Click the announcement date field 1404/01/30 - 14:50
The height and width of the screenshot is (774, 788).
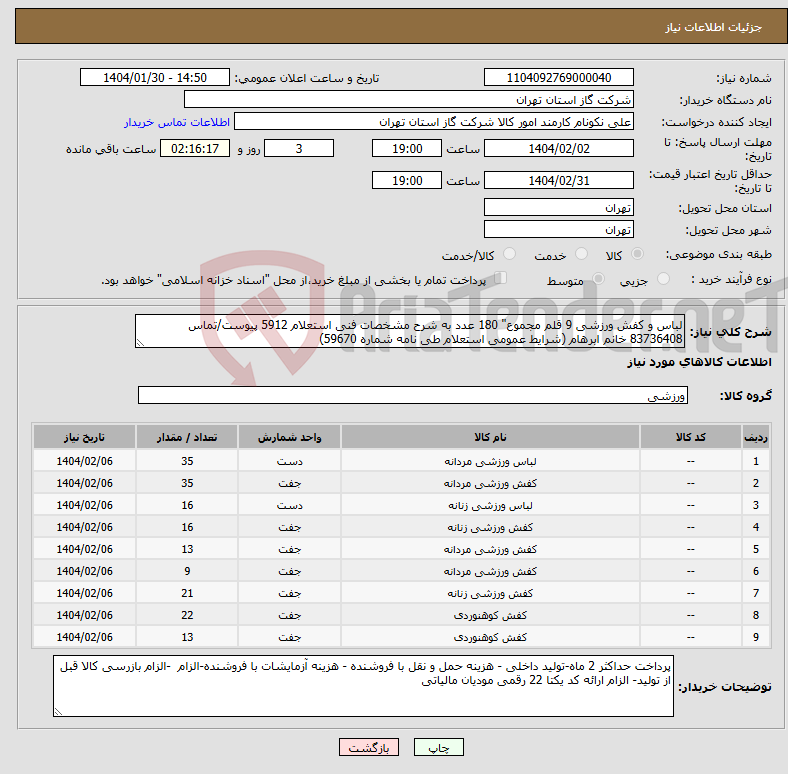[155, 77]
